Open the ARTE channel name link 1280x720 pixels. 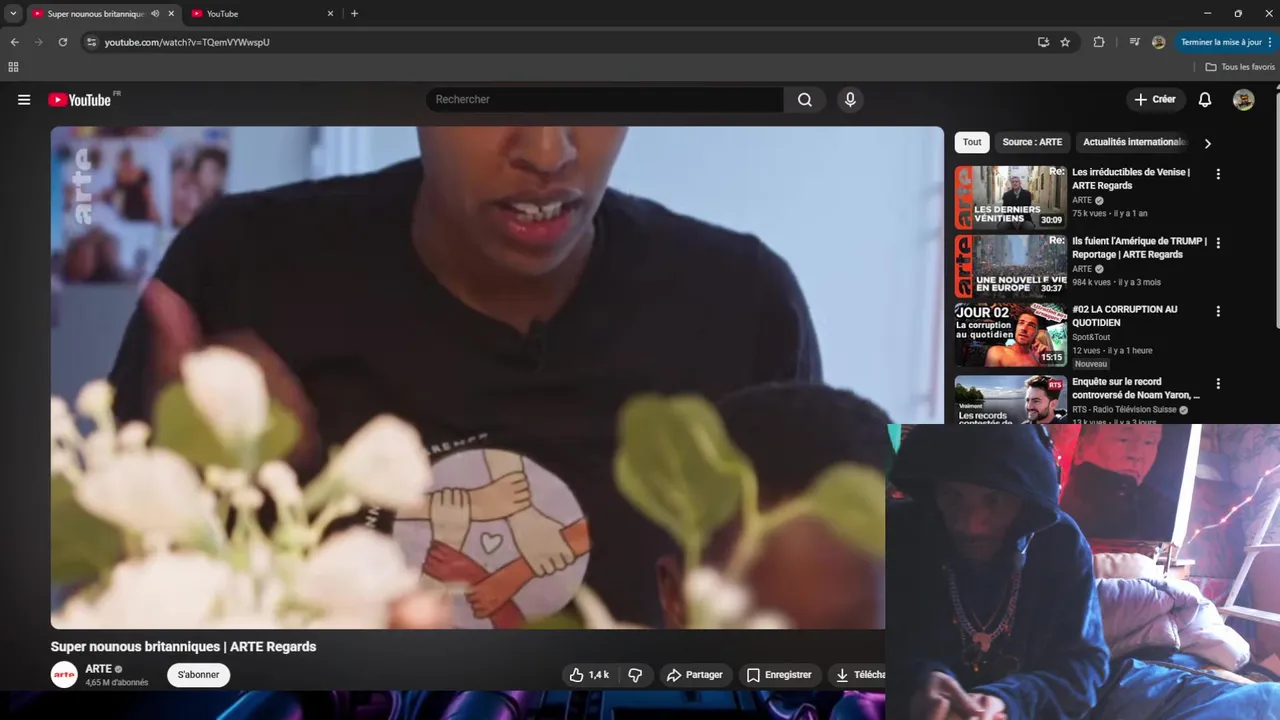click(x=98, y=669)
